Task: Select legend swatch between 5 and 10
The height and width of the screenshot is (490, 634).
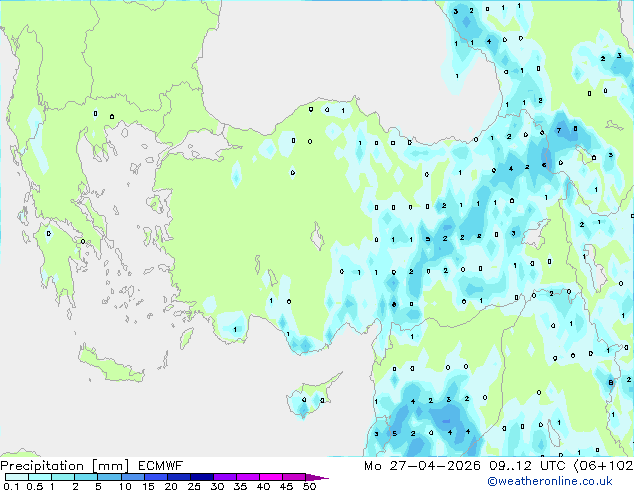Action: click(x=109, y=477)
